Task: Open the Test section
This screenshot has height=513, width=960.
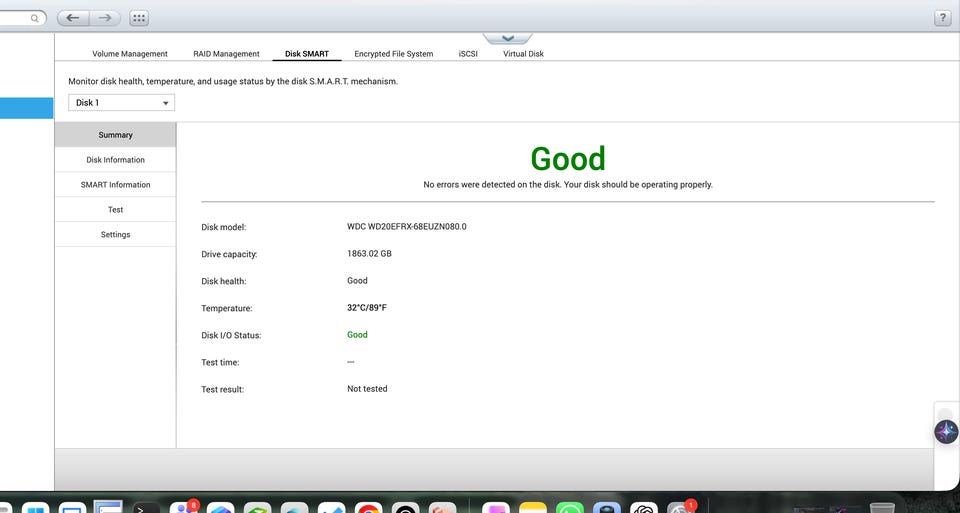Action: (x=115, y=209)
